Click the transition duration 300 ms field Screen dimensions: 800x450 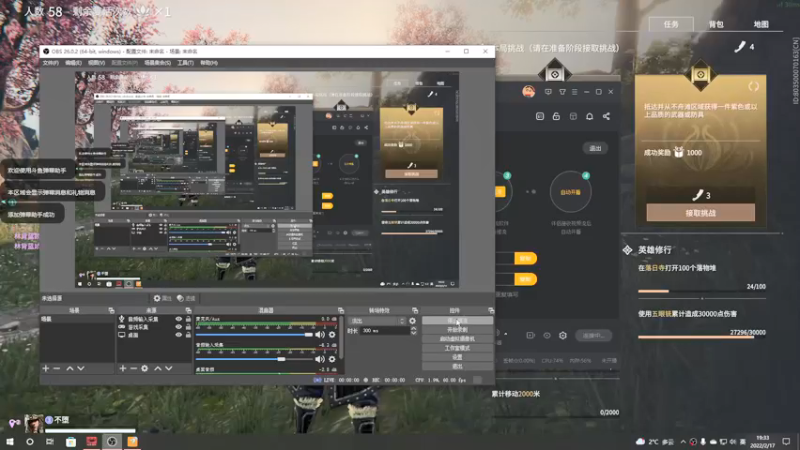385,331
